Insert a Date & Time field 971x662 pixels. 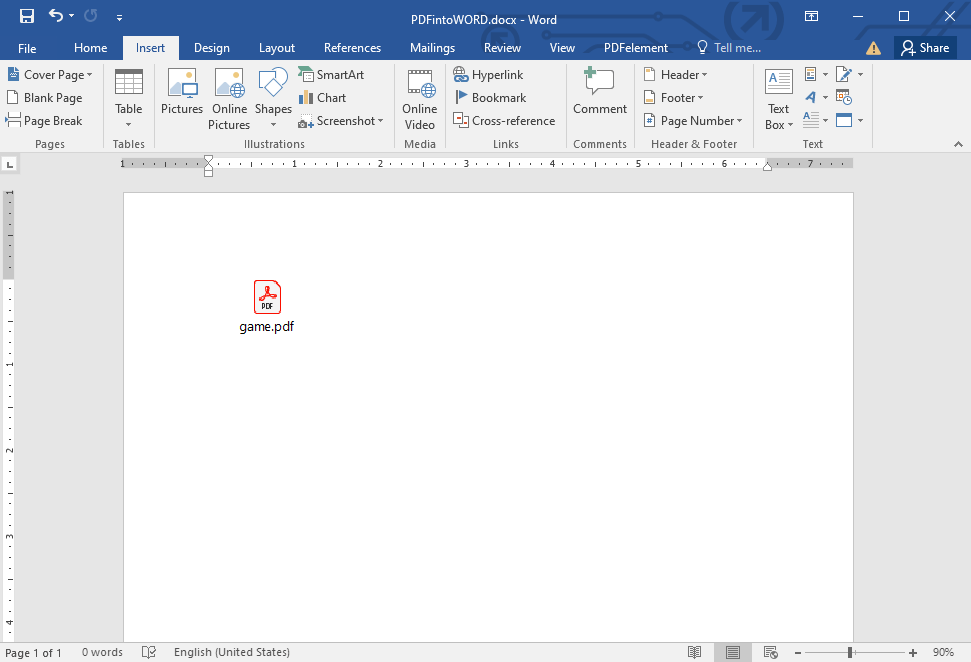(x=845, y=97)
